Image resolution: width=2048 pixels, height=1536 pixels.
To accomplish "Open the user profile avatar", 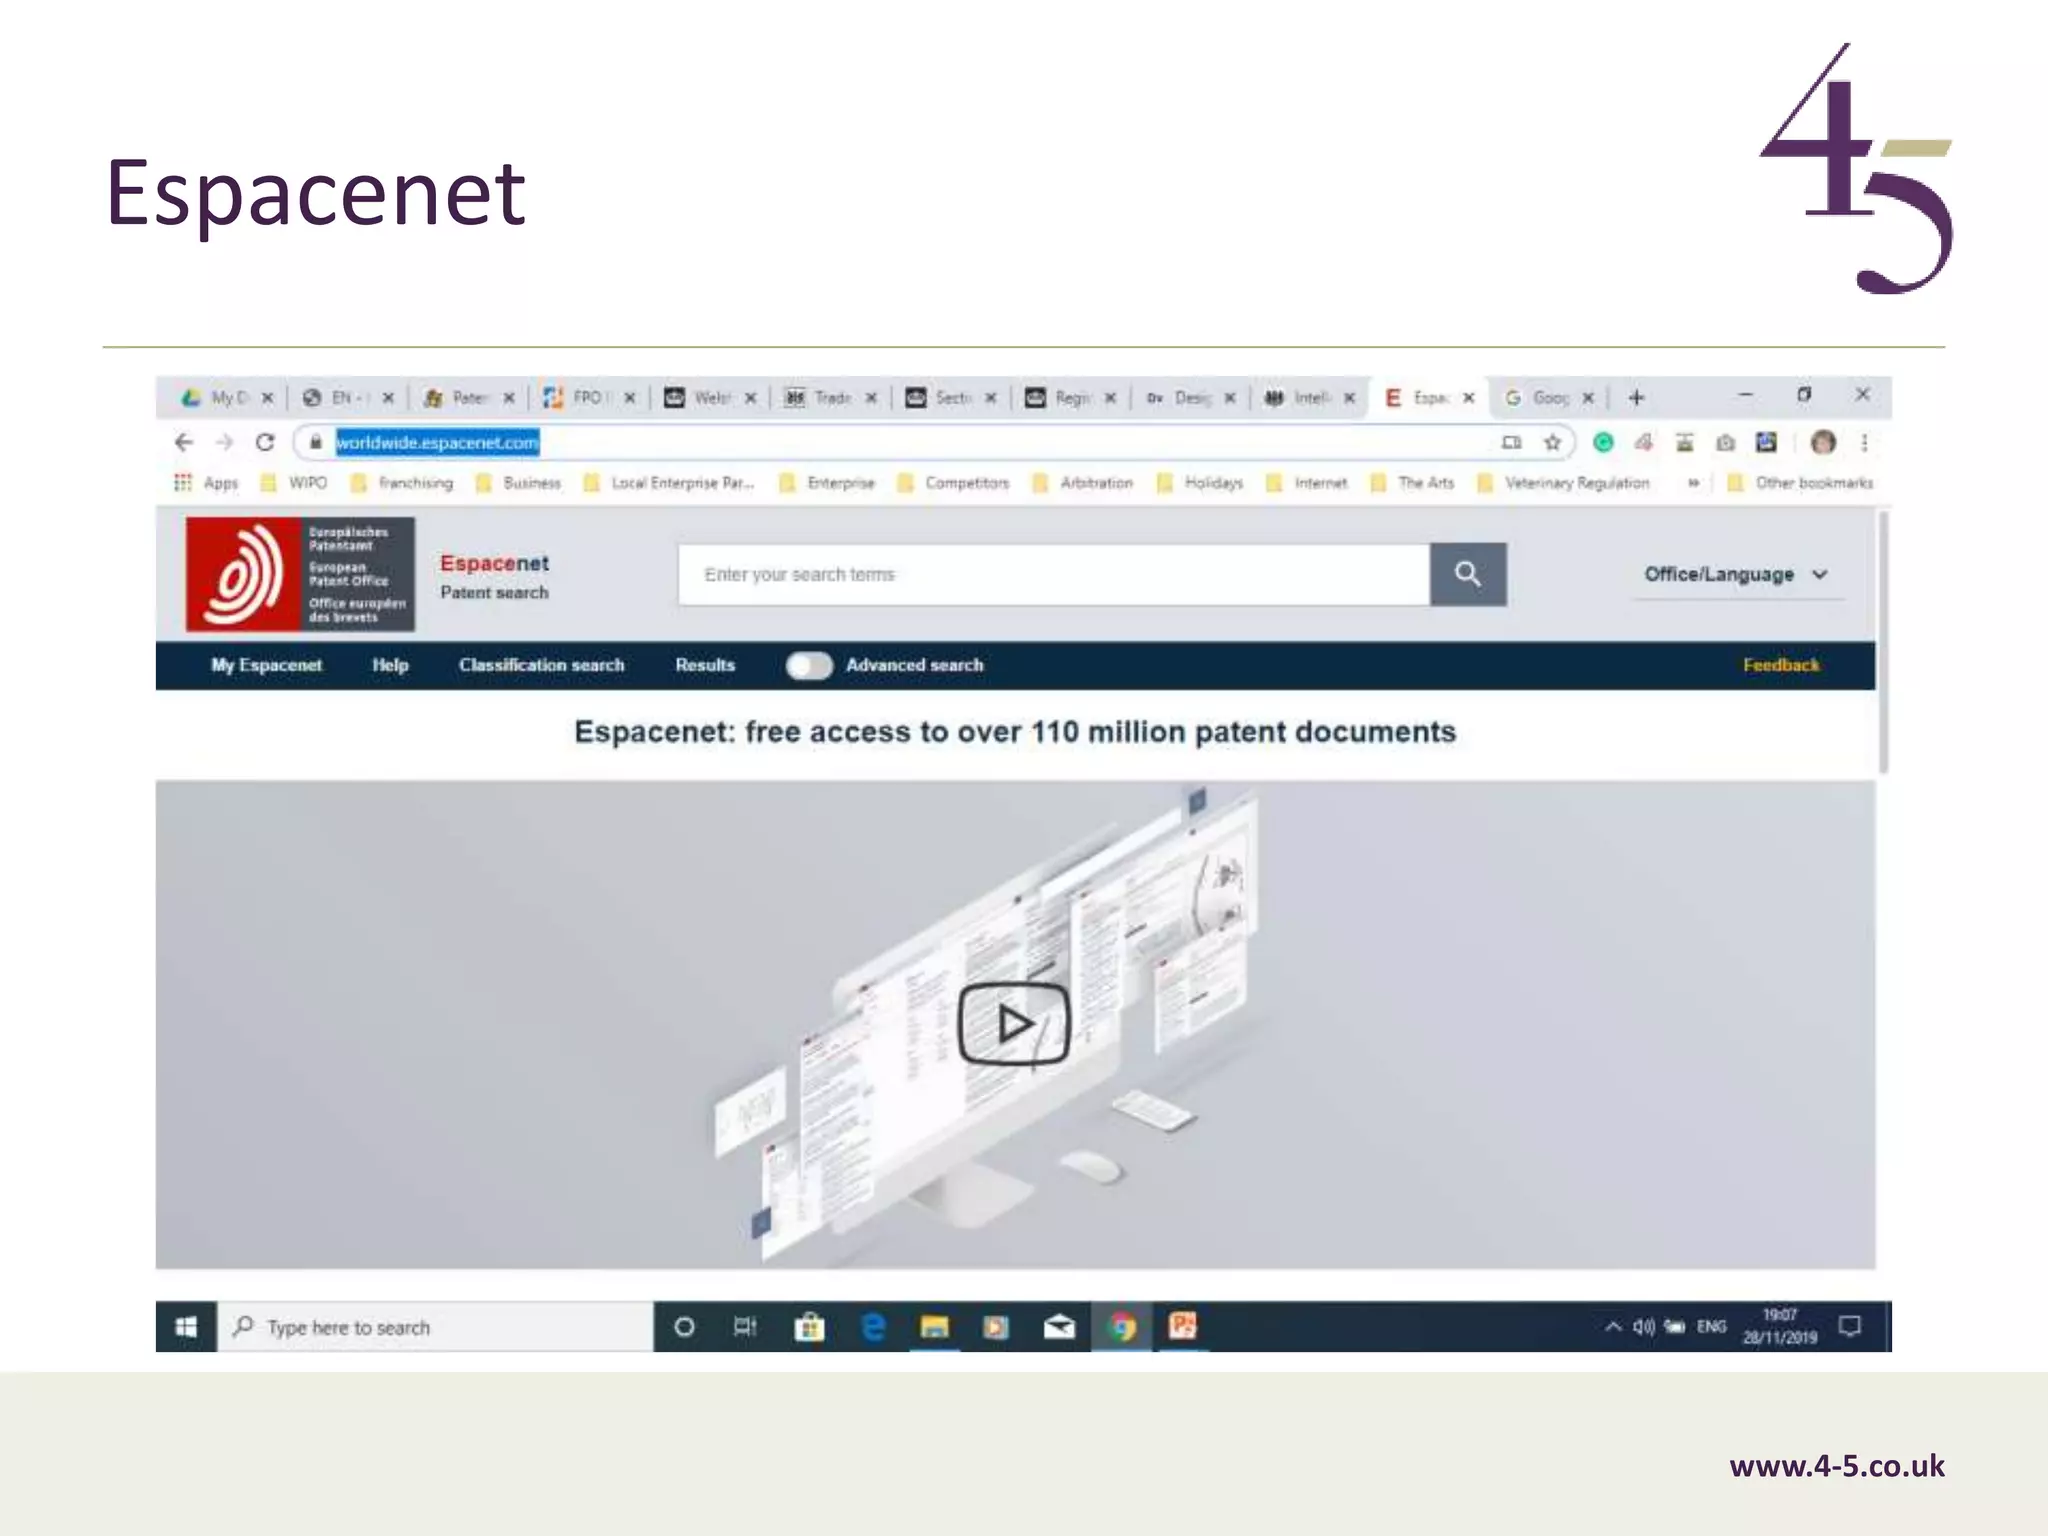I will click(x=1823, y=442).
